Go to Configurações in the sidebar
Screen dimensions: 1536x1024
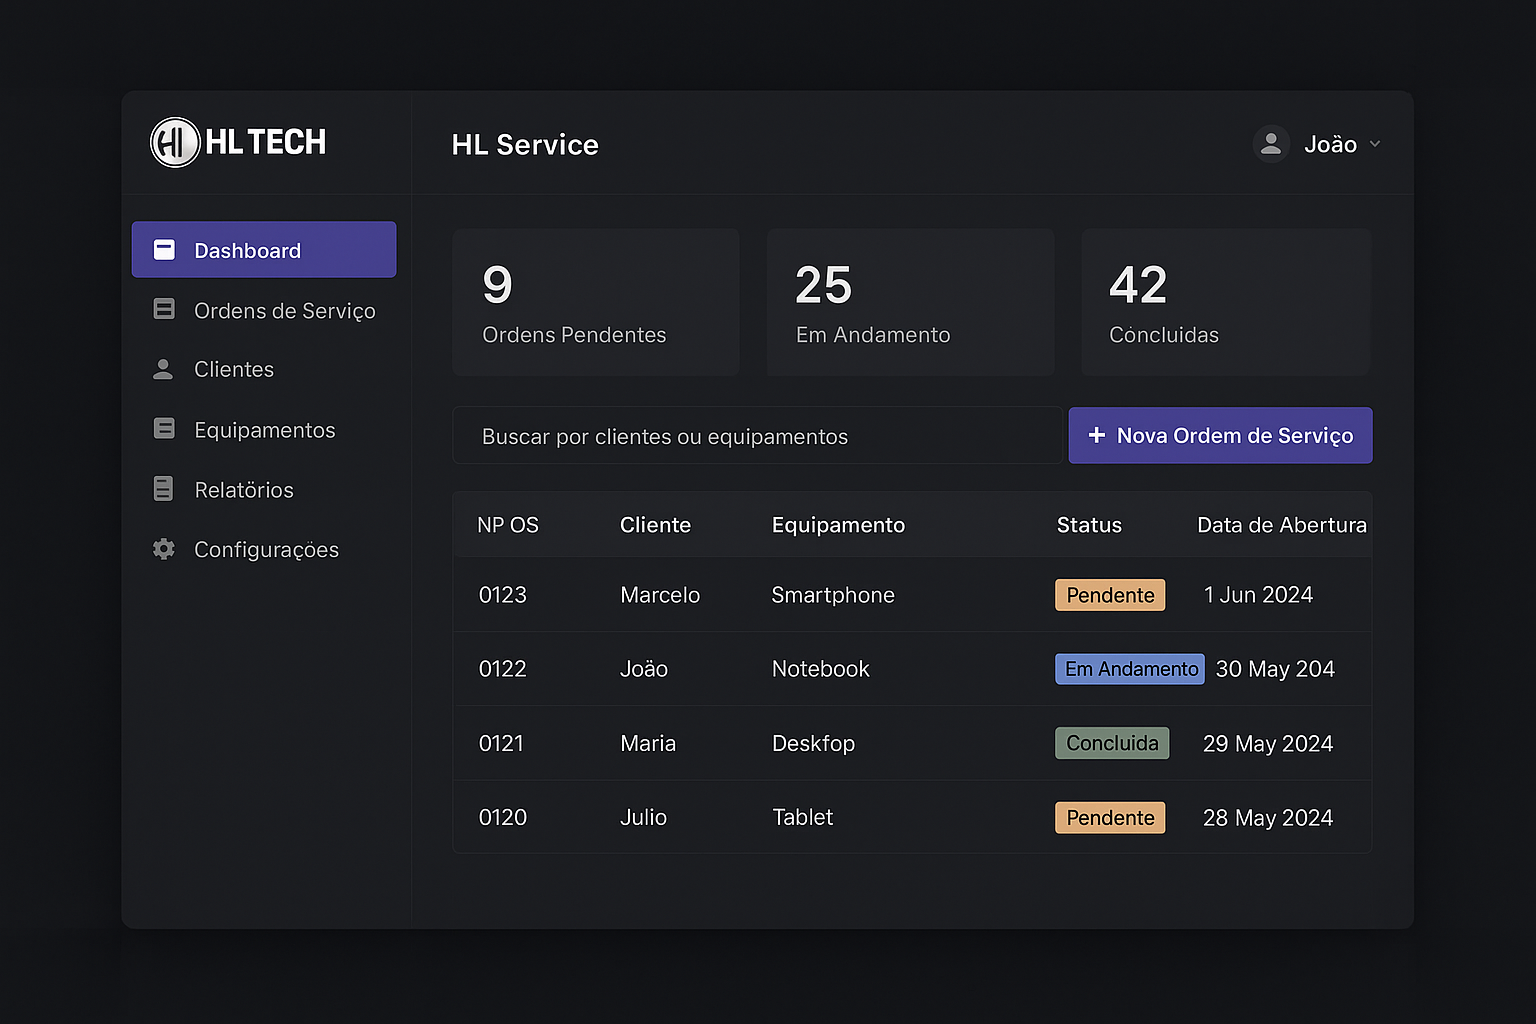266,550
